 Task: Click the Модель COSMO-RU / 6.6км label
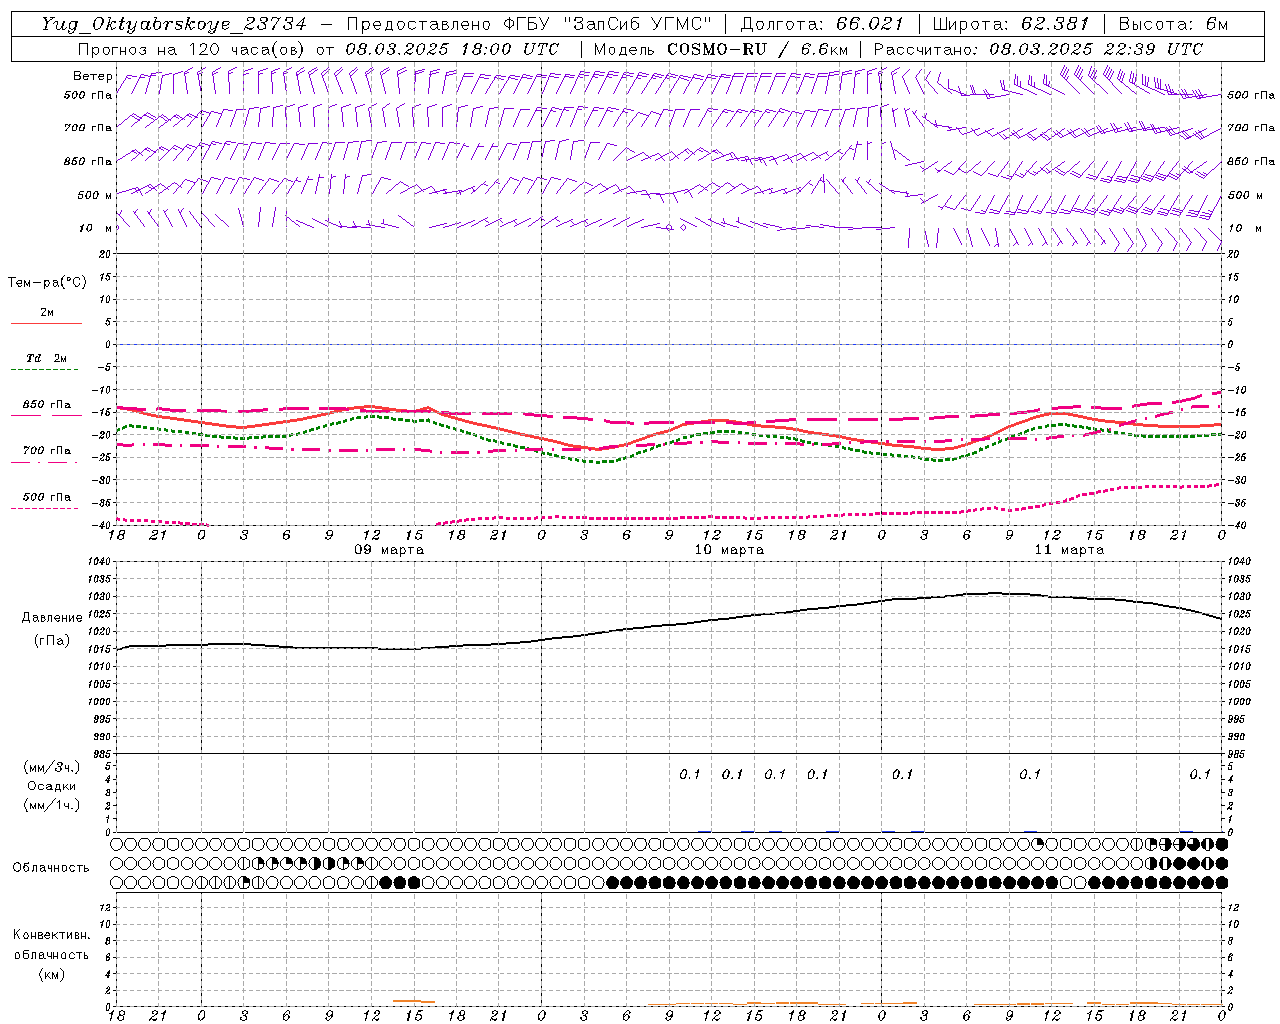click(720, 49)
